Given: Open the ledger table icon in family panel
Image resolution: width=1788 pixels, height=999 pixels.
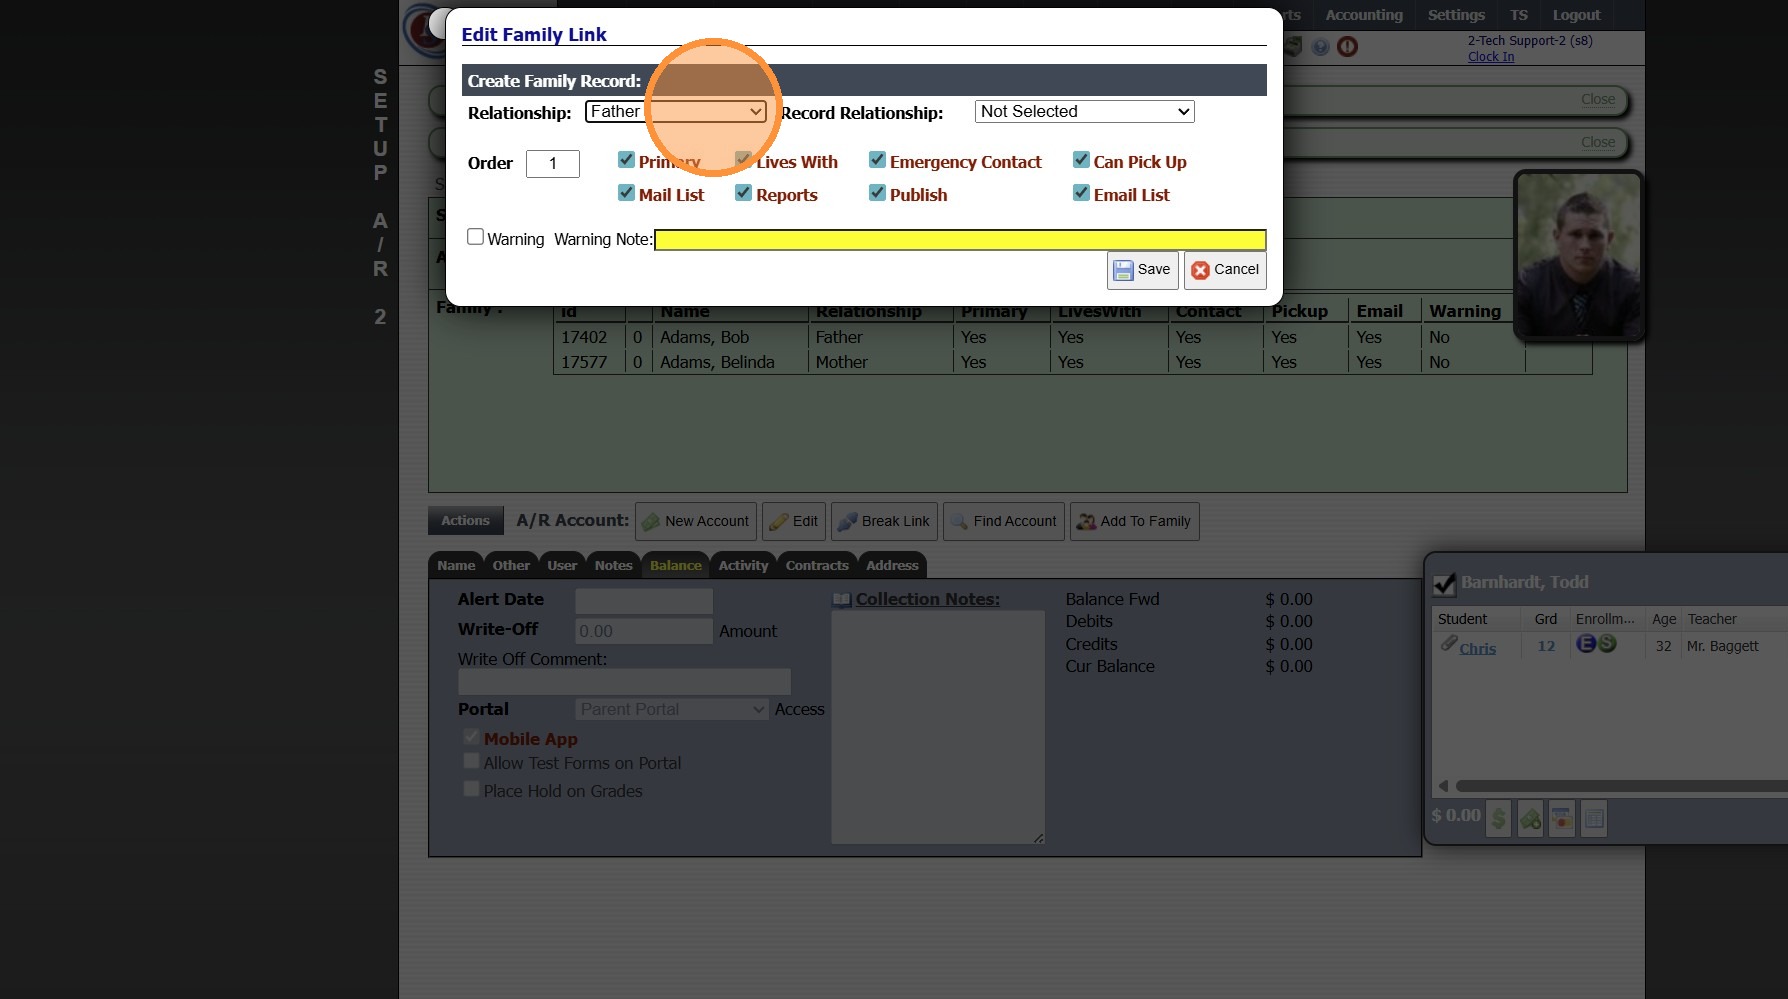Looking at the screenshot, I should 1594,818.
